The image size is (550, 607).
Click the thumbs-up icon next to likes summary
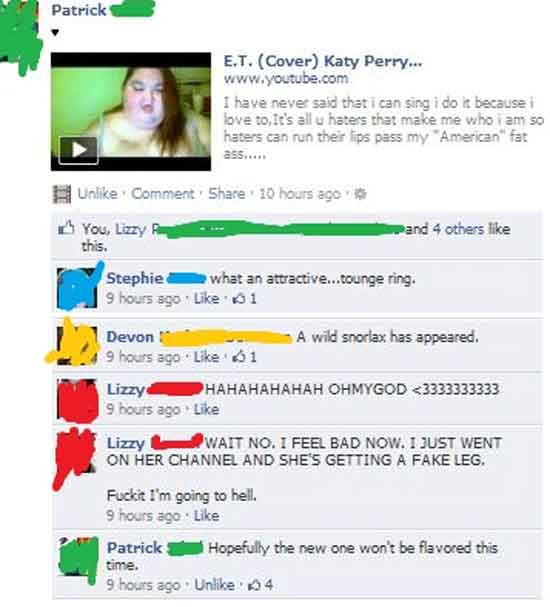coord(66,228)
